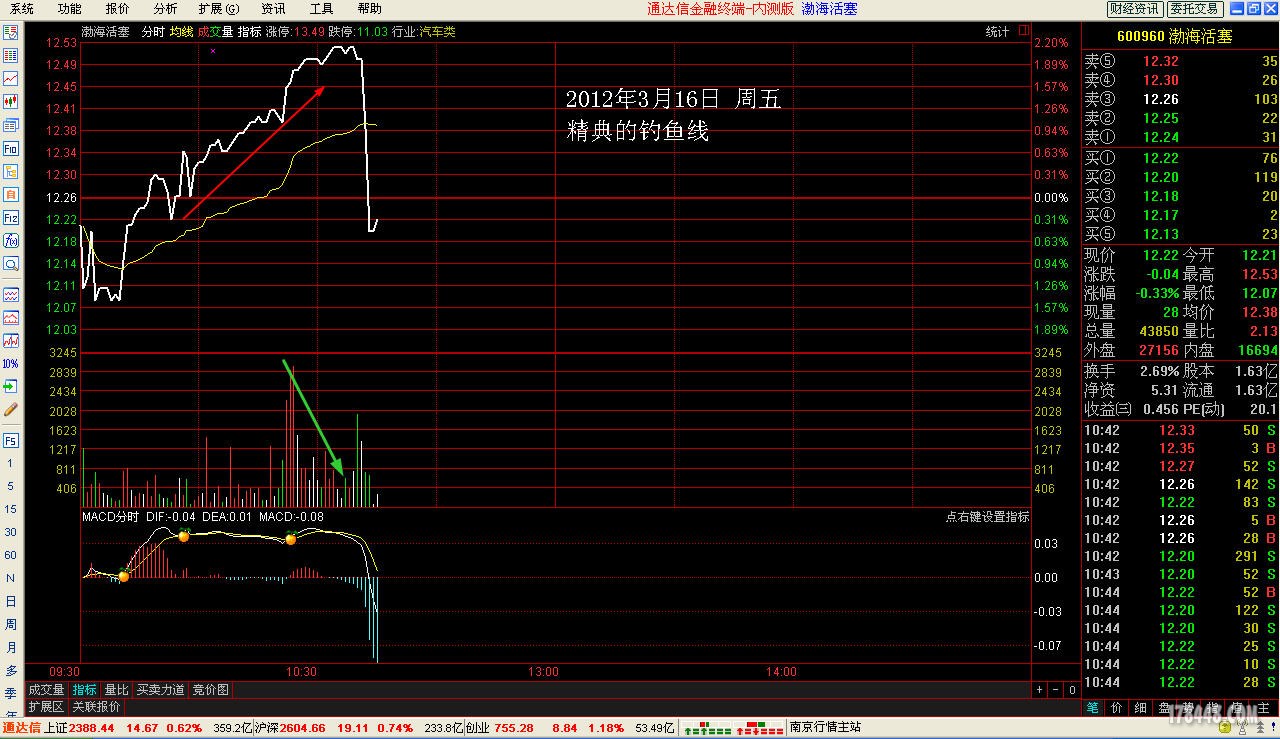The width and height of the screenshot is (1280, 739).
Task: Switch to the 竞价图 tab
Action: tap(211, 690)
